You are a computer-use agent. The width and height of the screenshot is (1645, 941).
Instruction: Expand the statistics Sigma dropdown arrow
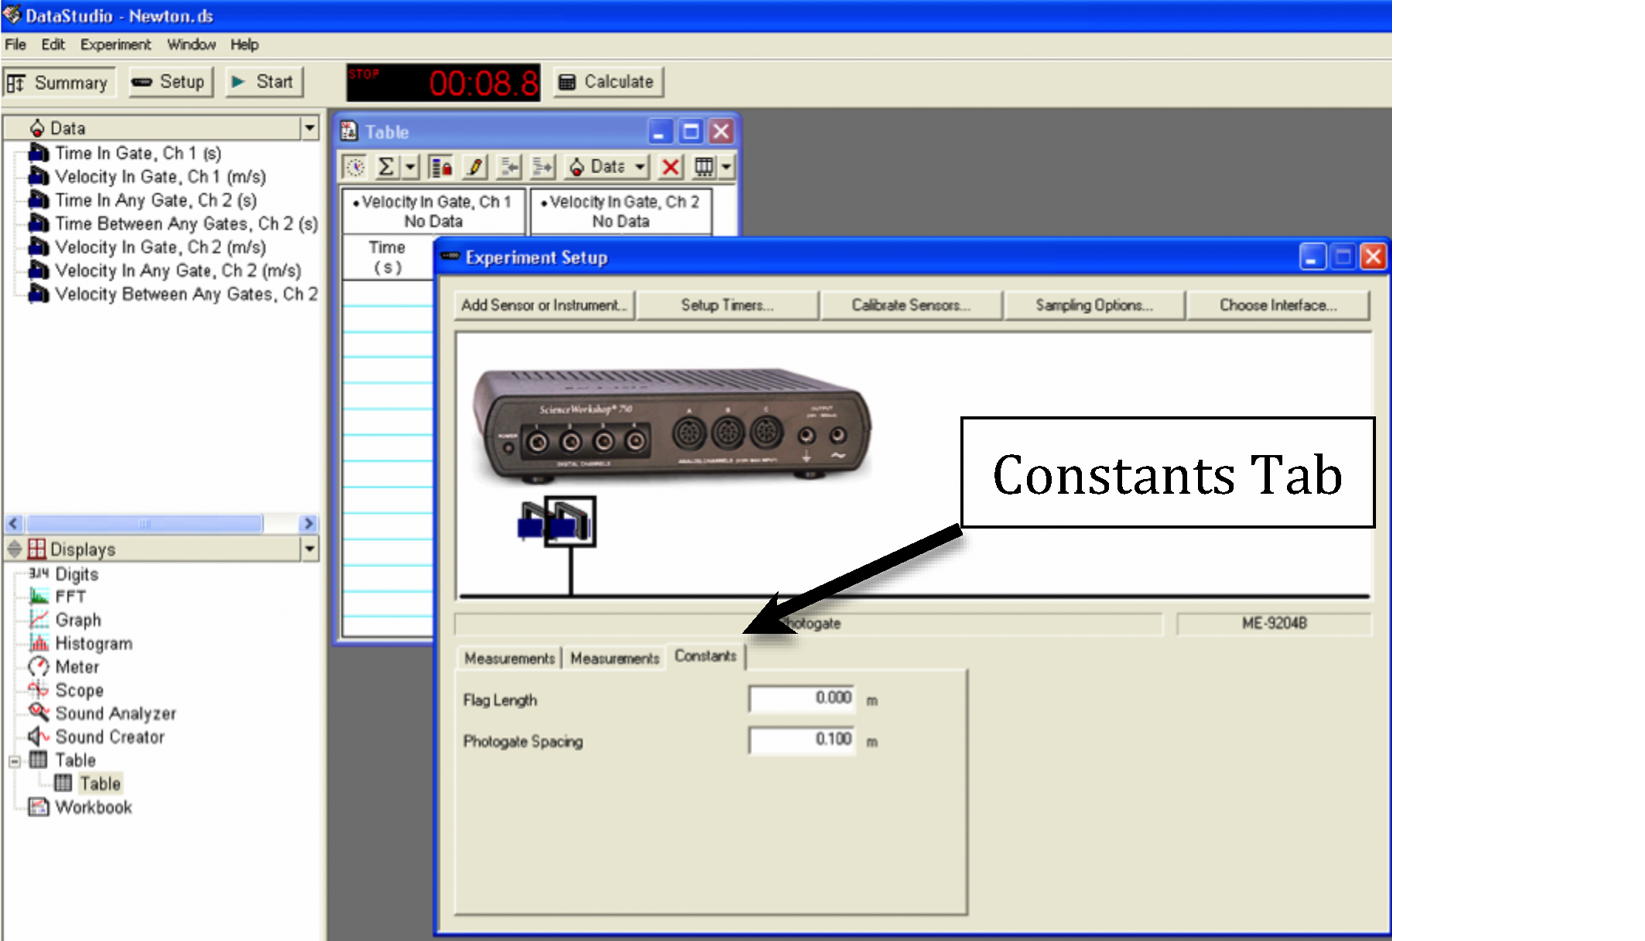[410, 167]
